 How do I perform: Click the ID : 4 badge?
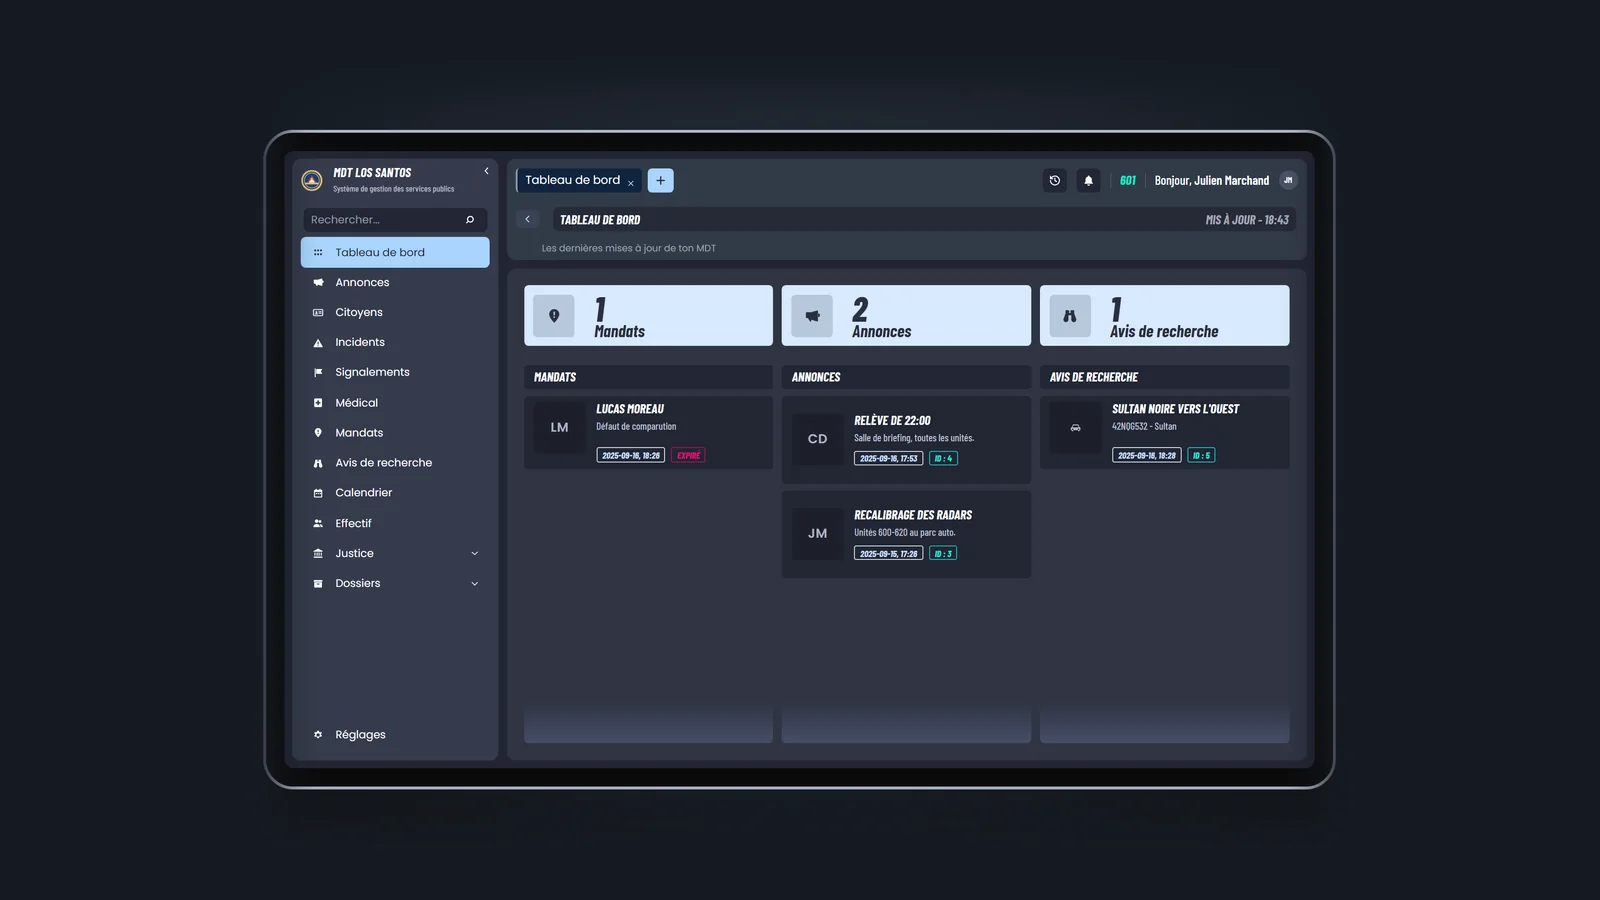(x=943, y=459)
